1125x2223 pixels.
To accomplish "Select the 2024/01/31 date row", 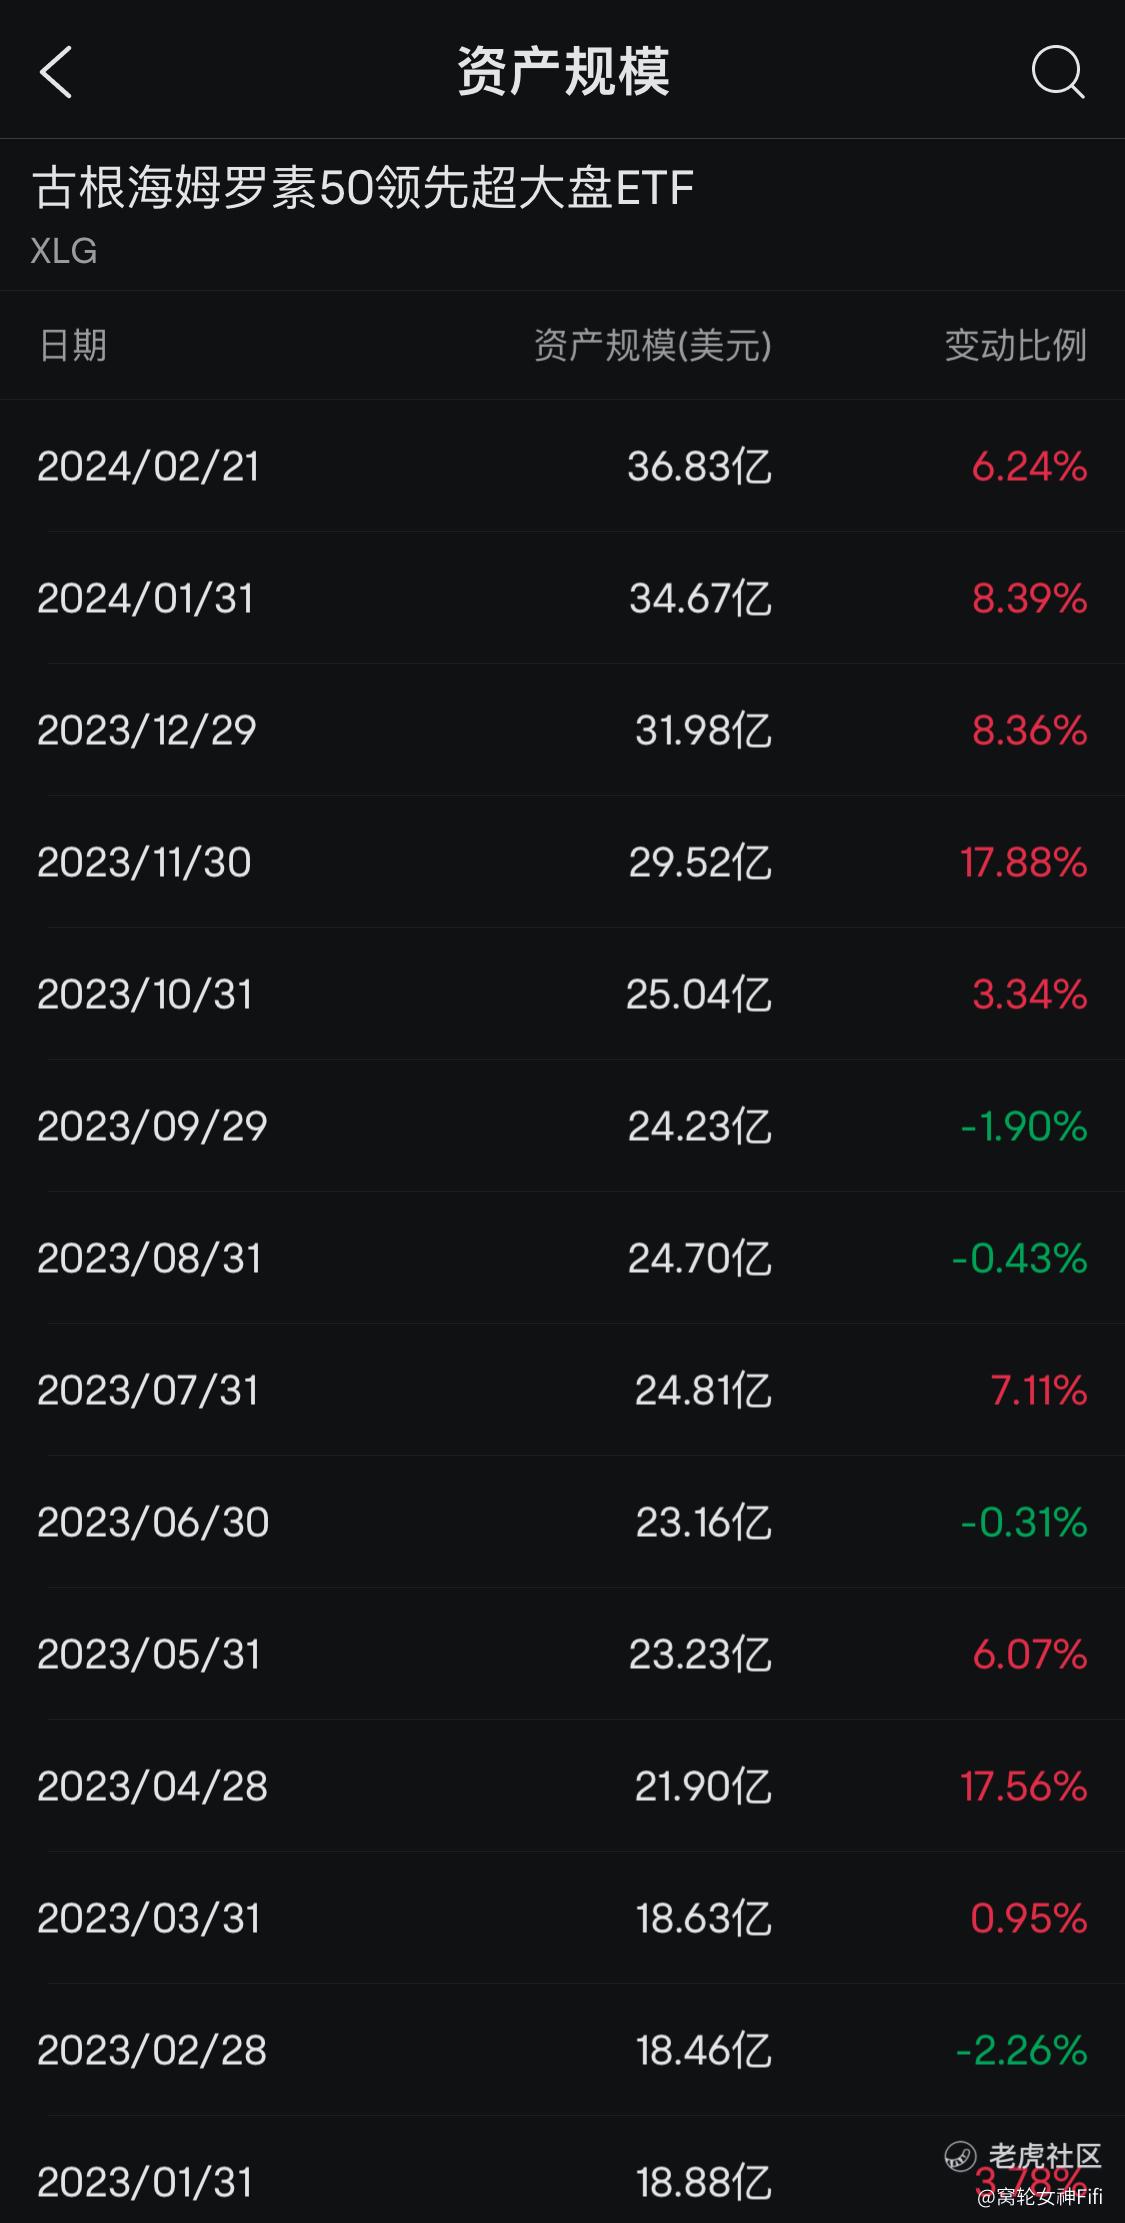I will tap(562, 598).
